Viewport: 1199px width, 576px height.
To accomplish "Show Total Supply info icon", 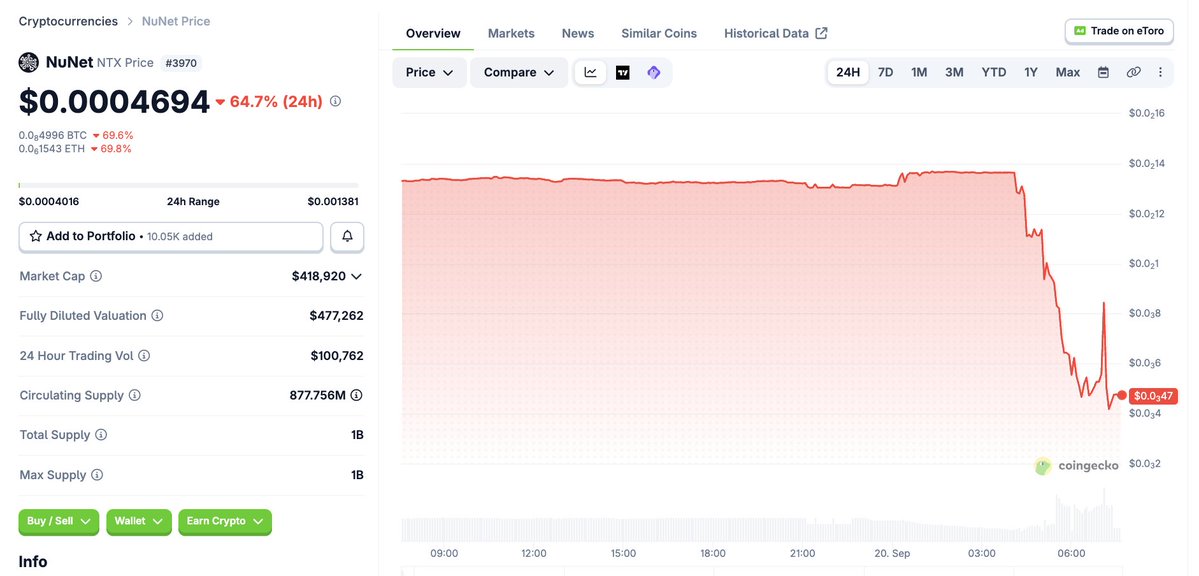I will point(101,435).
